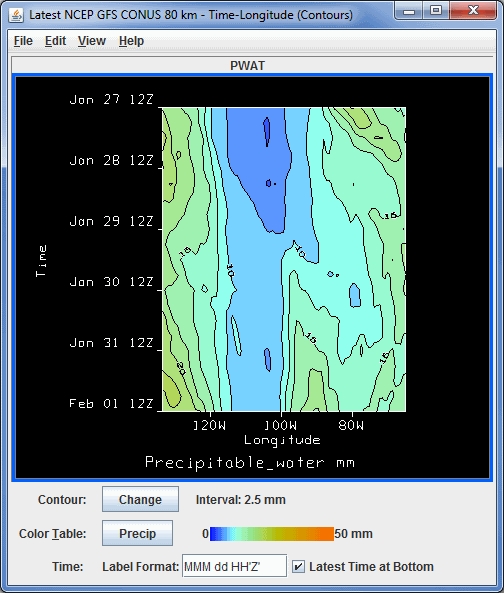Click the 'Interval: 2.5 mm' text
This screenshot has height=593, width=504.
click(x=241, y=500)
